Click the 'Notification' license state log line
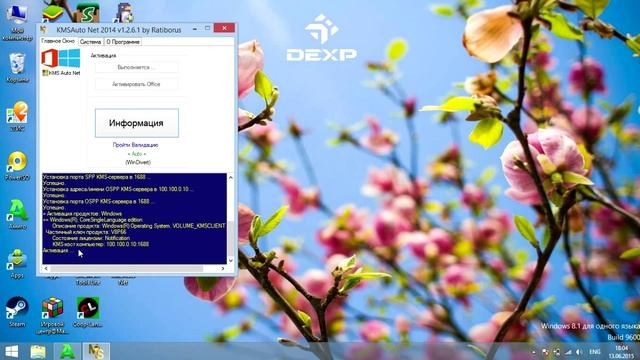The width and height of the screenshot is (640, 360). 91,238
